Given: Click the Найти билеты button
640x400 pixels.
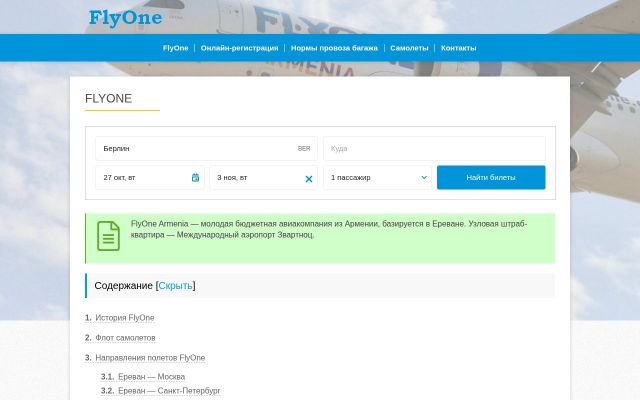Looking at the screenshot, I should click(491, 178).
